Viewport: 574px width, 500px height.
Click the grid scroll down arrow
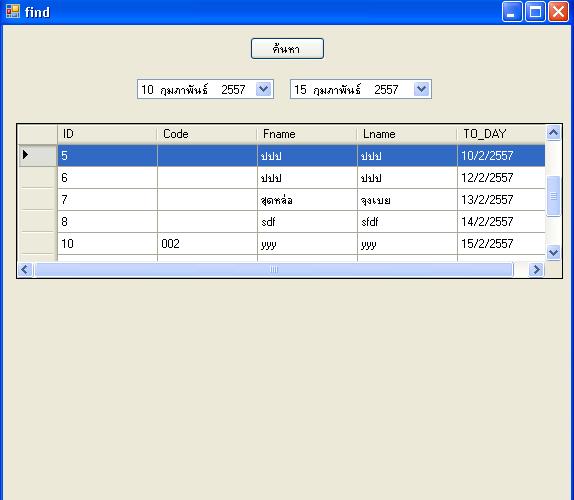pyautogui.click(x=553, y=252)
